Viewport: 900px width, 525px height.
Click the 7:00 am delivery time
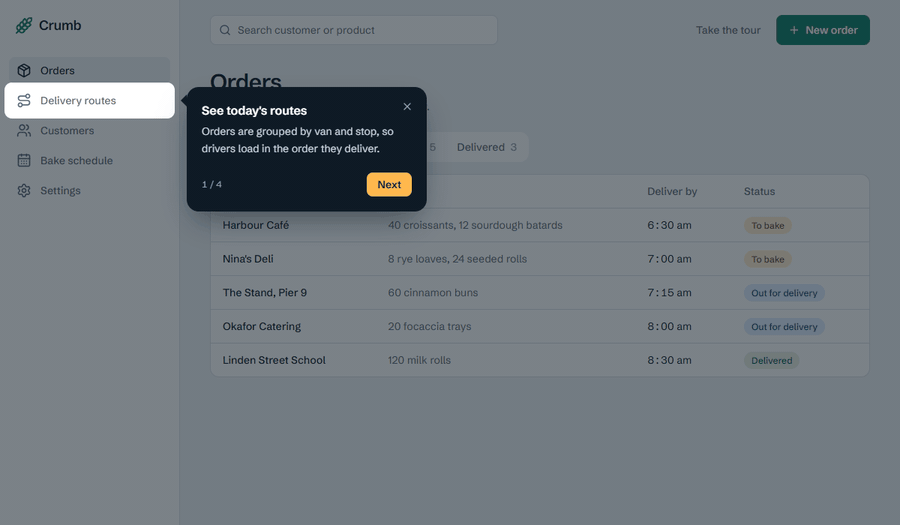click(x=669, y=259)
